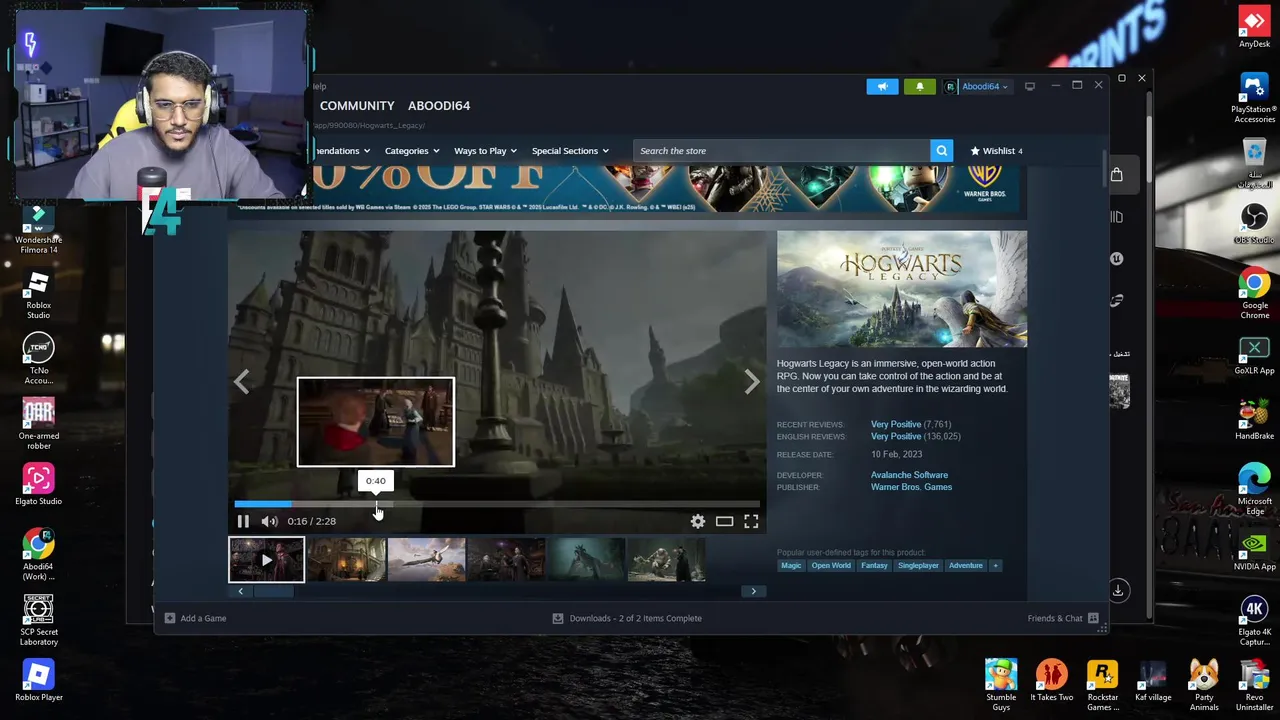Show the previous media item arrow
Viewport: 1280px width, 720px height.
[241, 381]
